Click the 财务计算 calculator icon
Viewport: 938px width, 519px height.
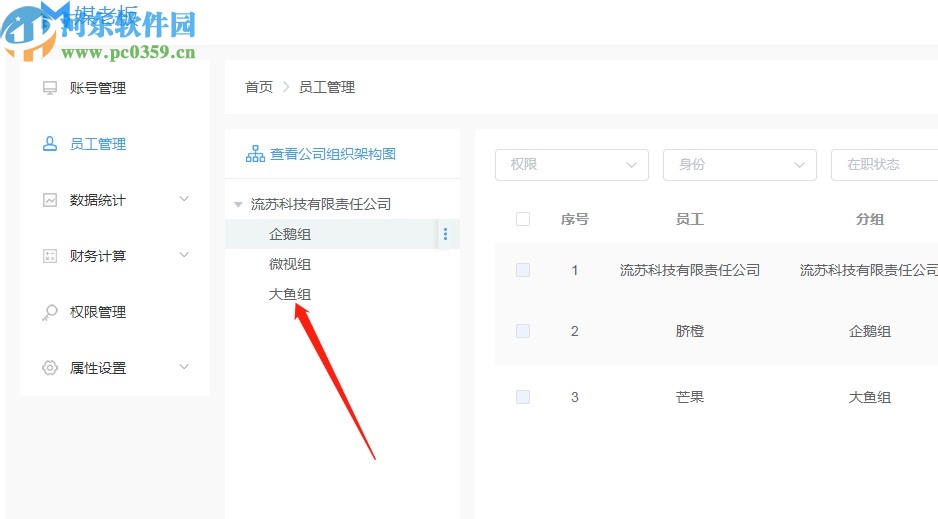pos(50,256)
